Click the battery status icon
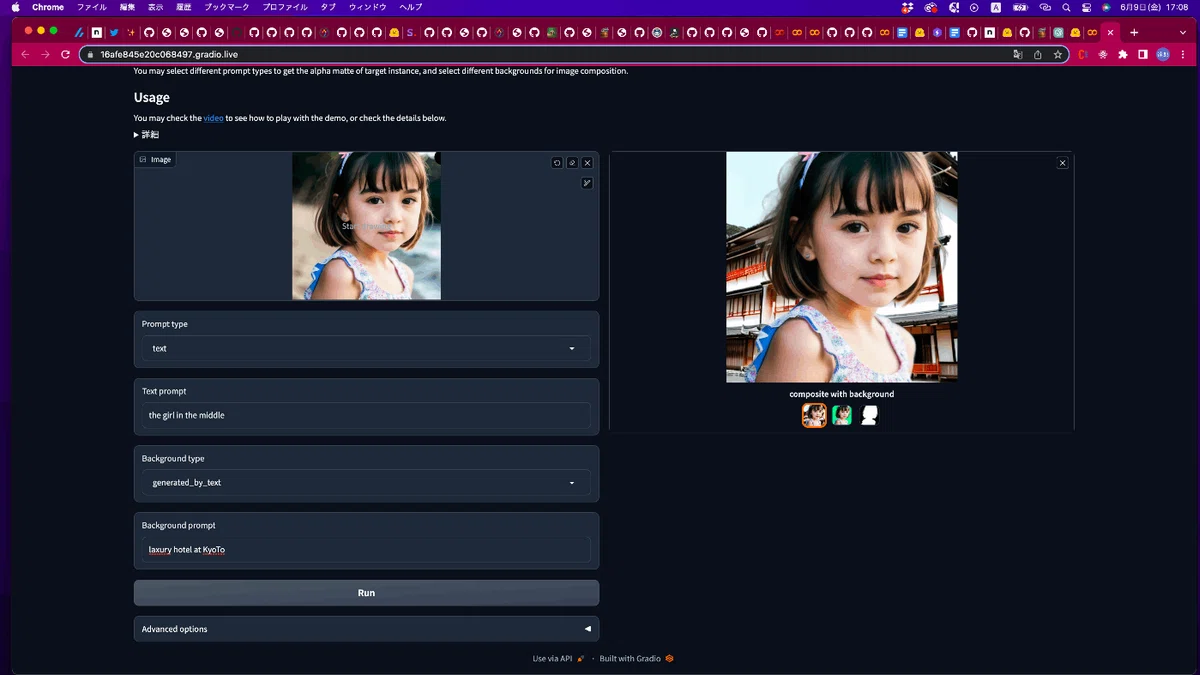Image resolution: width=1200 pixels, height=675 pixels. pos(1020,7)
